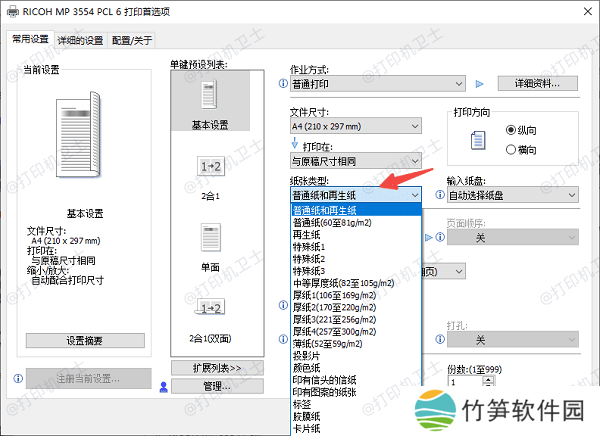This screenshot has height=436, width=600.
Task: Select 横向 print orientation
Action: pyautogui.click(x=512, y=148)
